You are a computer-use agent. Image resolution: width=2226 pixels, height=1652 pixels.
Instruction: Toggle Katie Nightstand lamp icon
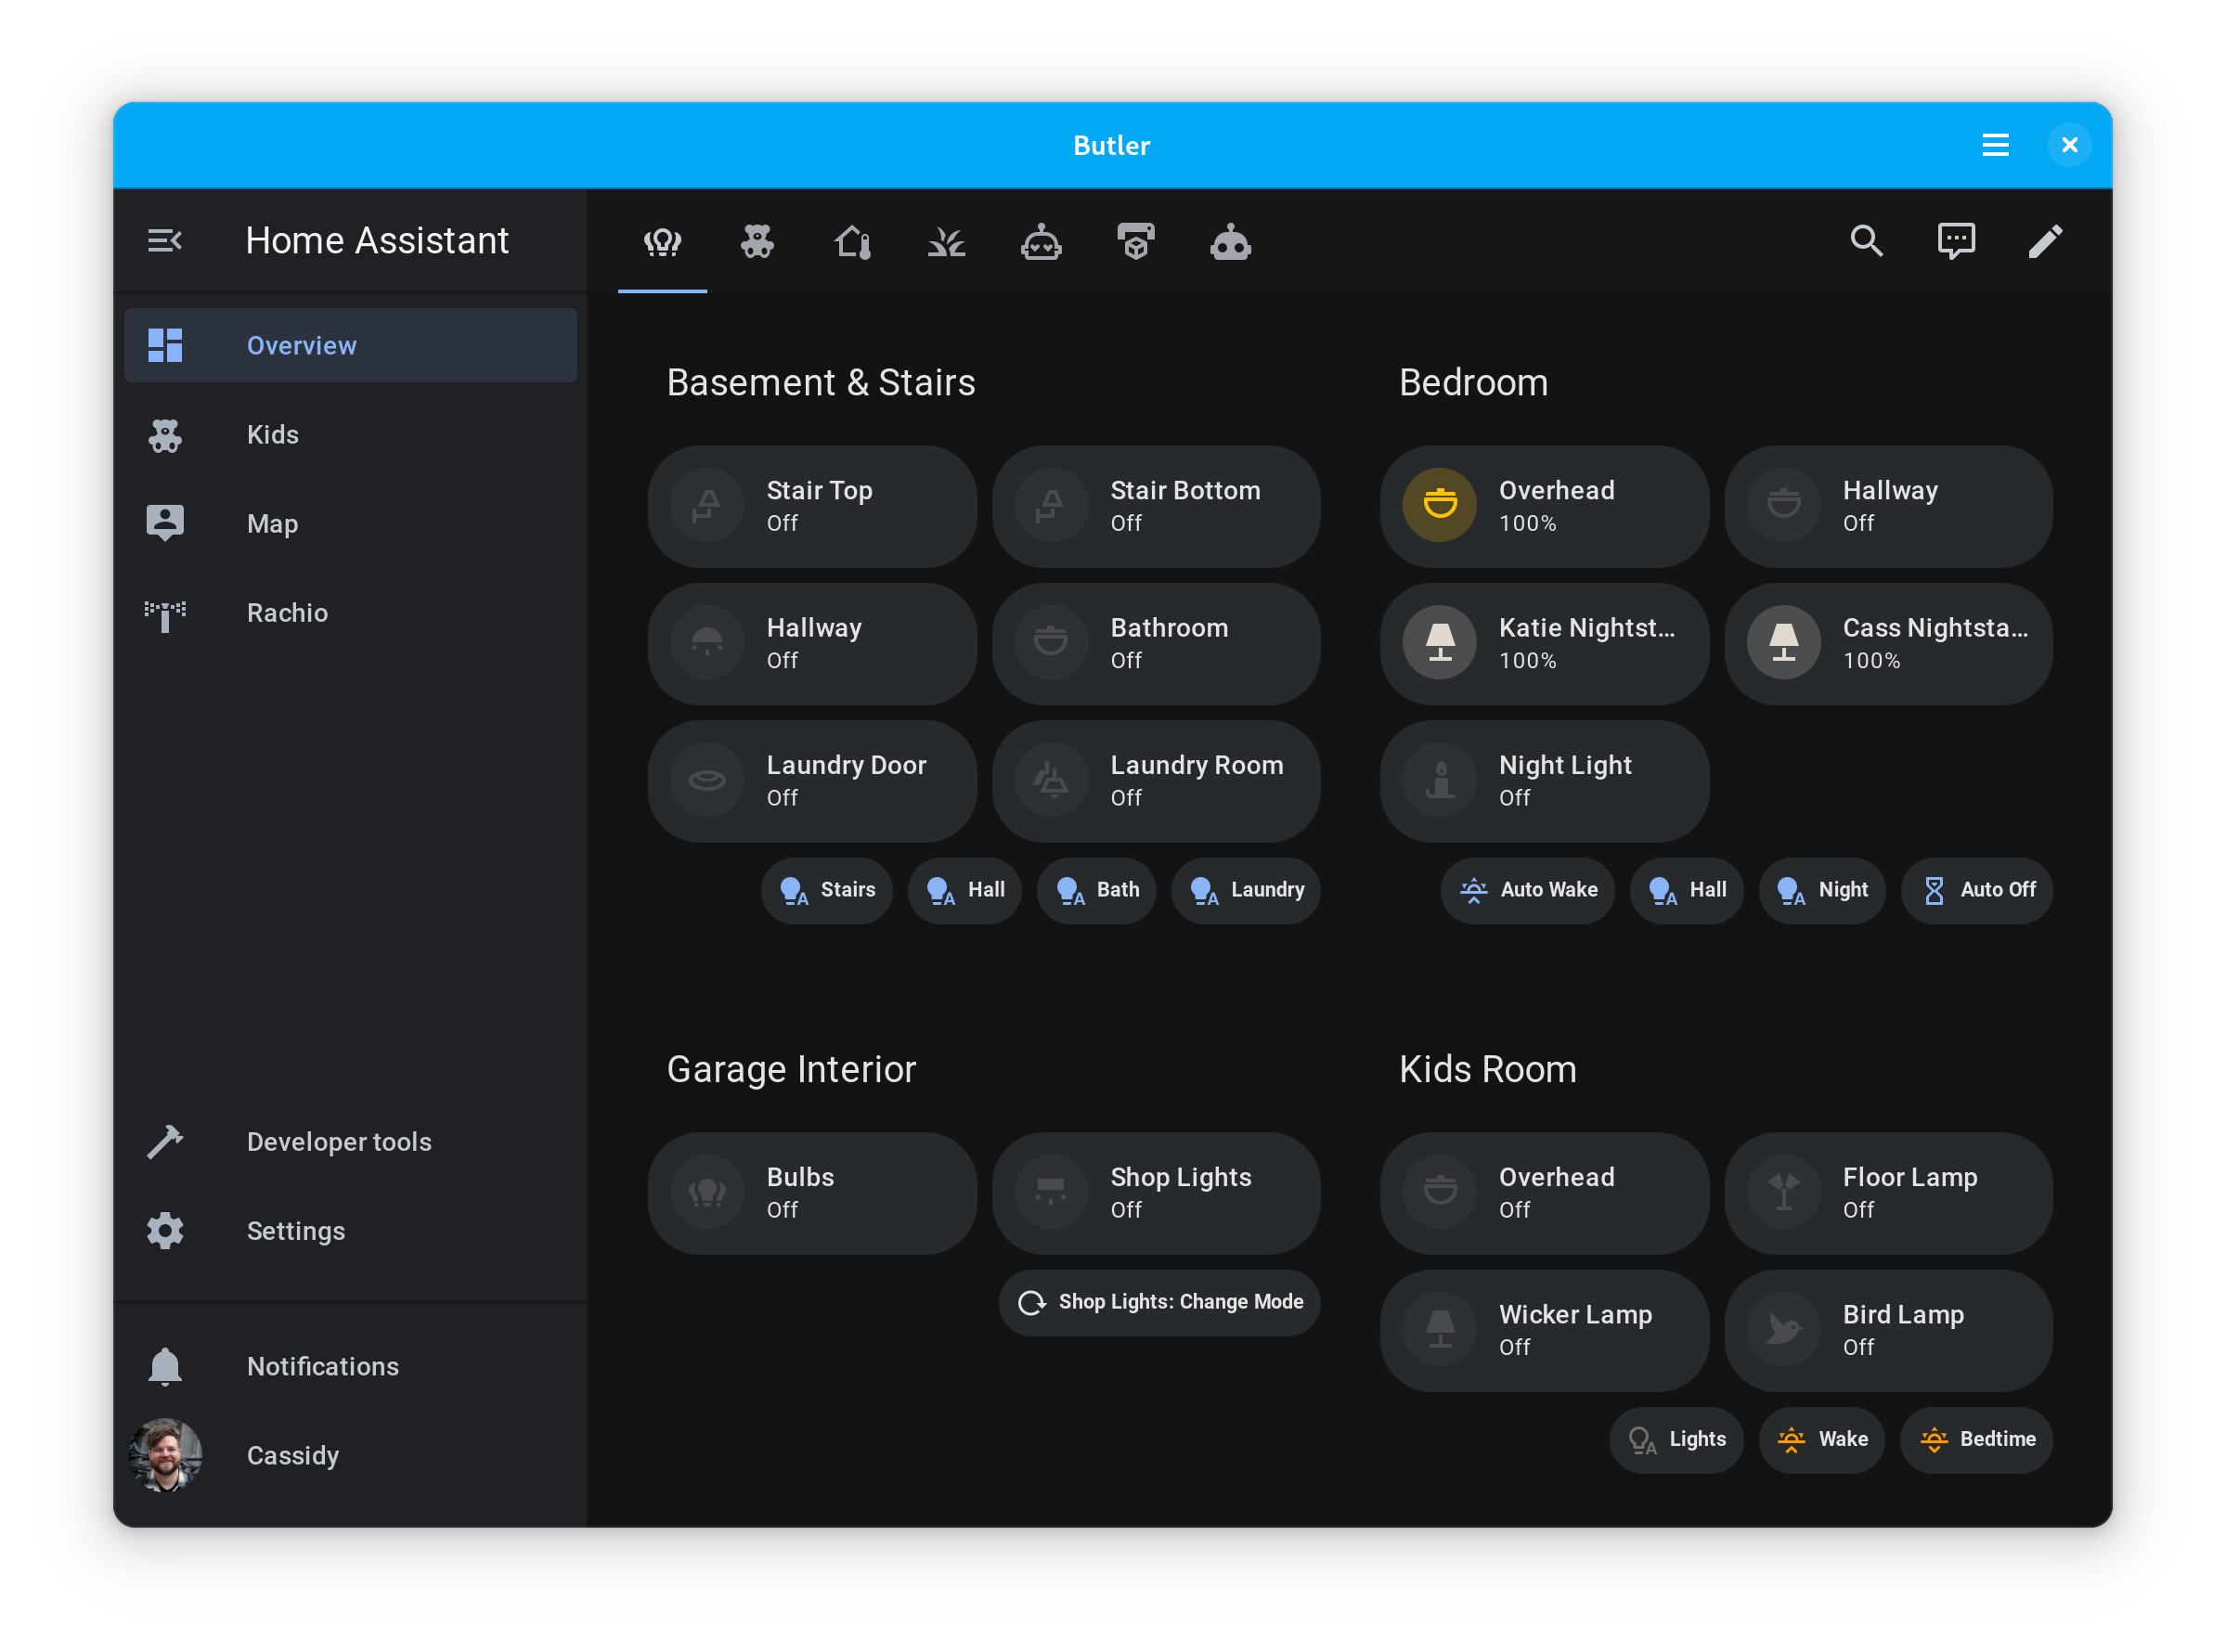click(1440, 643)
